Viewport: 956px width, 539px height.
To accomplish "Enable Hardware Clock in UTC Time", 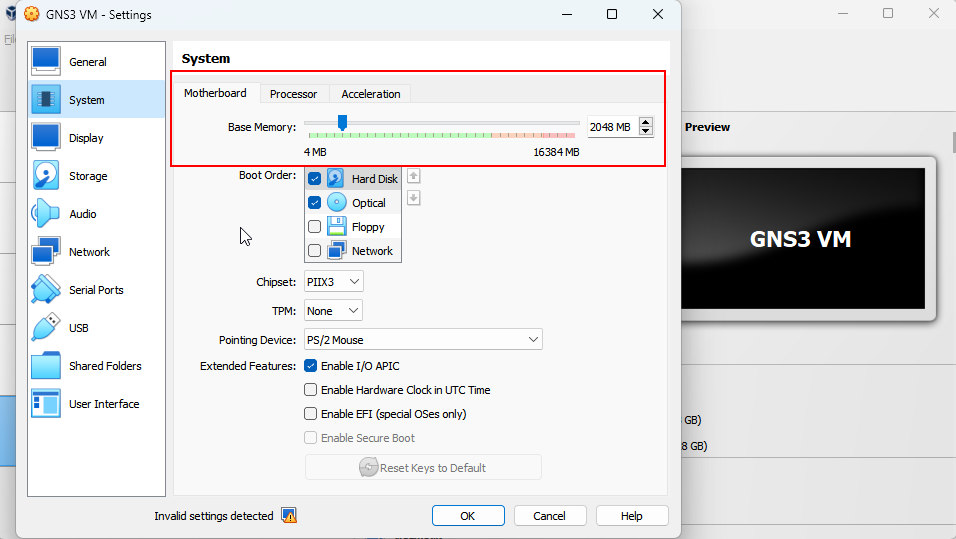I will pos(311,390).
